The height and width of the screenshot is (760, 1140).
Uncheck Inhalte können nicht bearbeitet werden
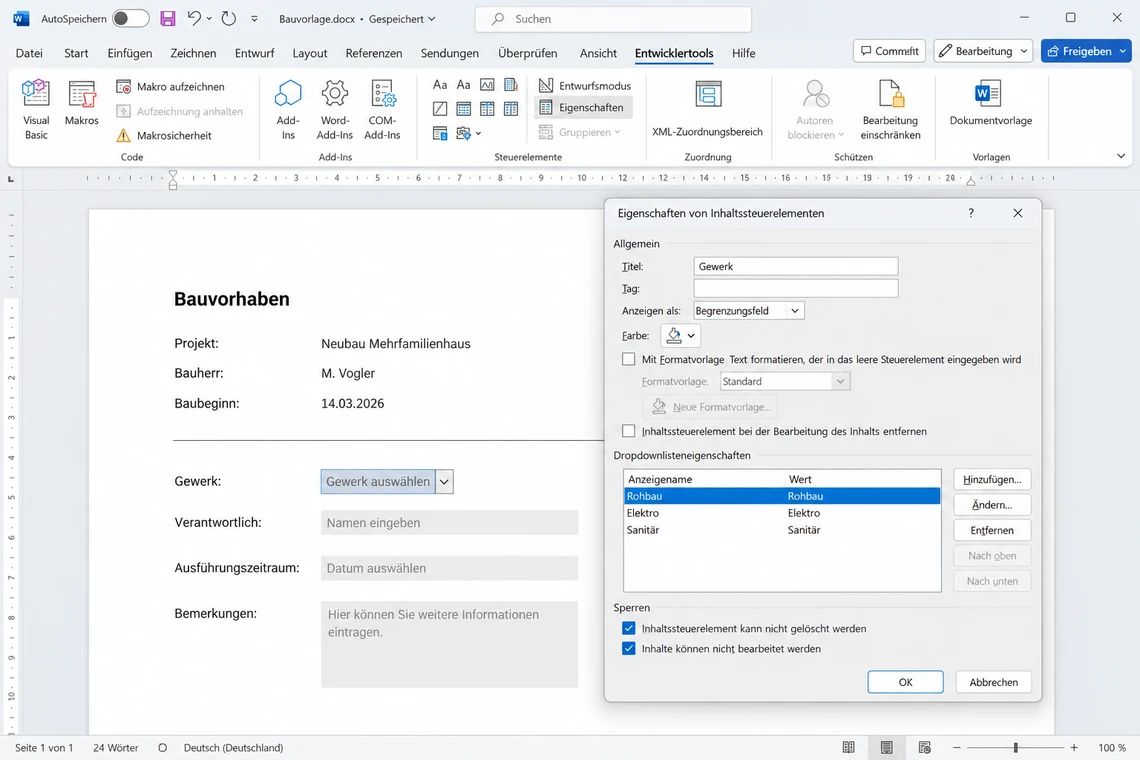click(629, 649)
